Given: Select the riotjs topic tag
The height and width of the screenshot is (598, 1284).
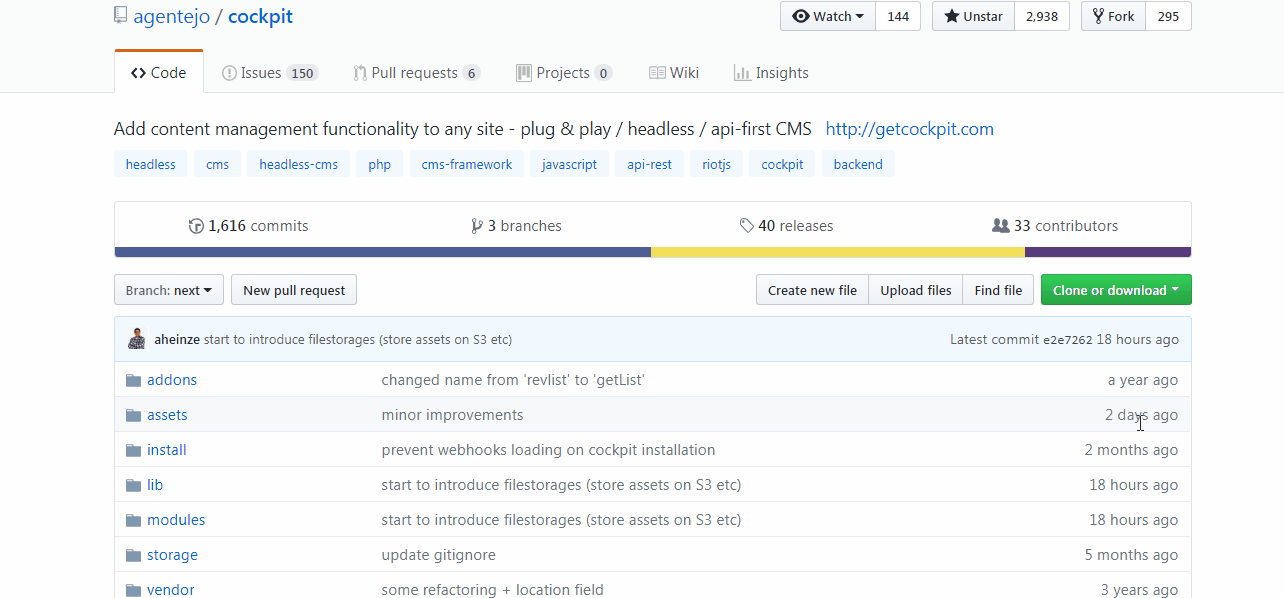Looking at the screenshot, I should [x=717, y=164].
